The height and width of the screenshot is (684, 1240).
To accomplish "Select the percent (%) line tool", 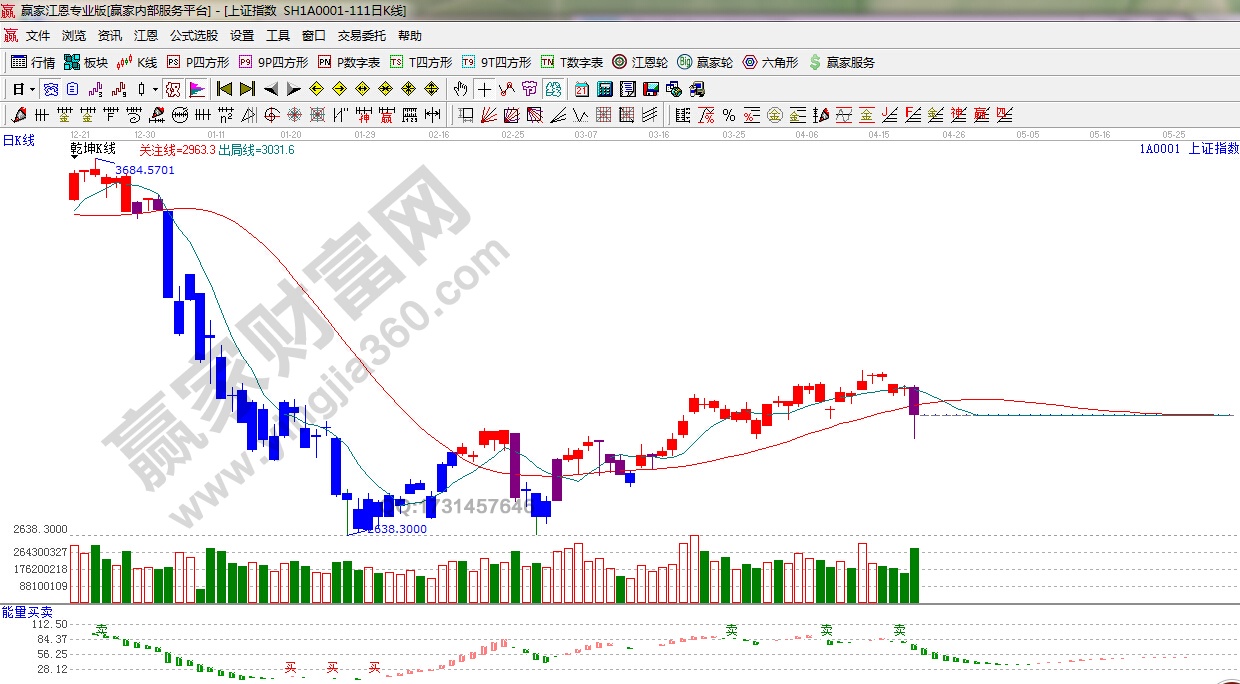I will [729, 115].
